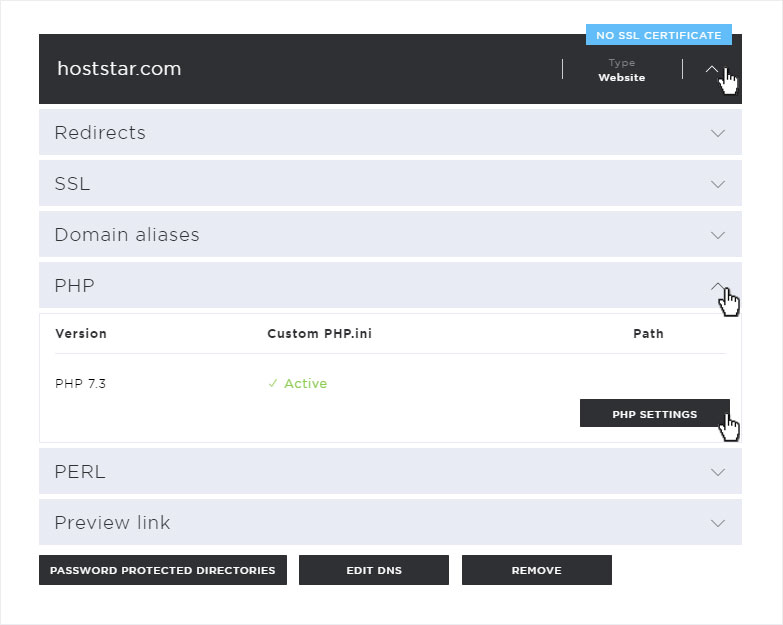Screen dimensions: 783x625
Task: Expand the Redirects section chevron
Action: [x=718, y=133]
